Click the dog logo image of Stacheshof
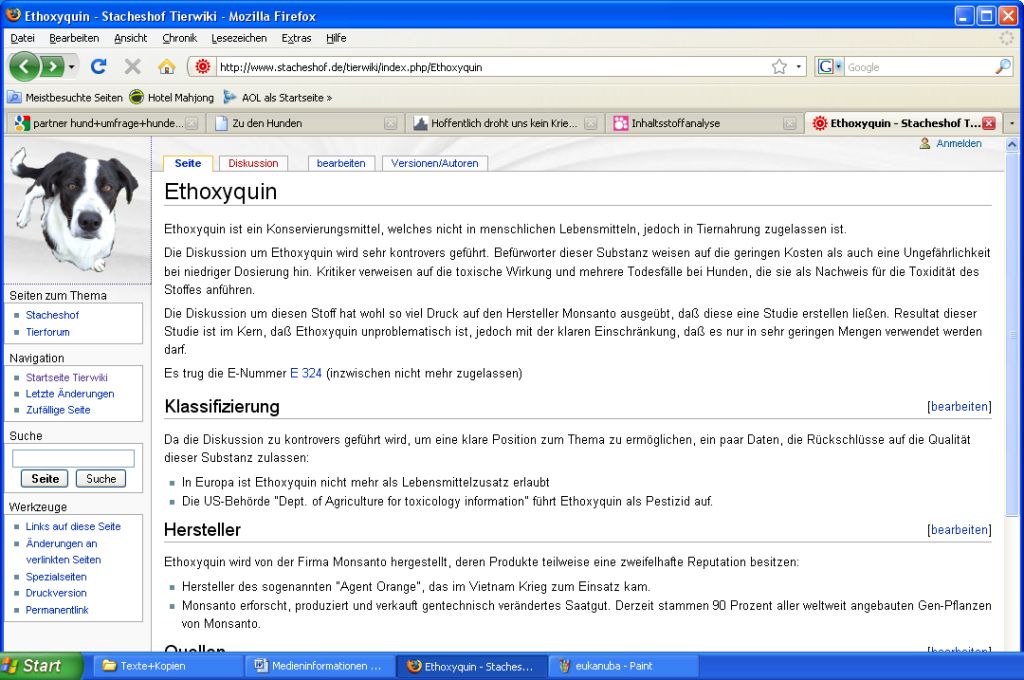 (x=76, y=209)
